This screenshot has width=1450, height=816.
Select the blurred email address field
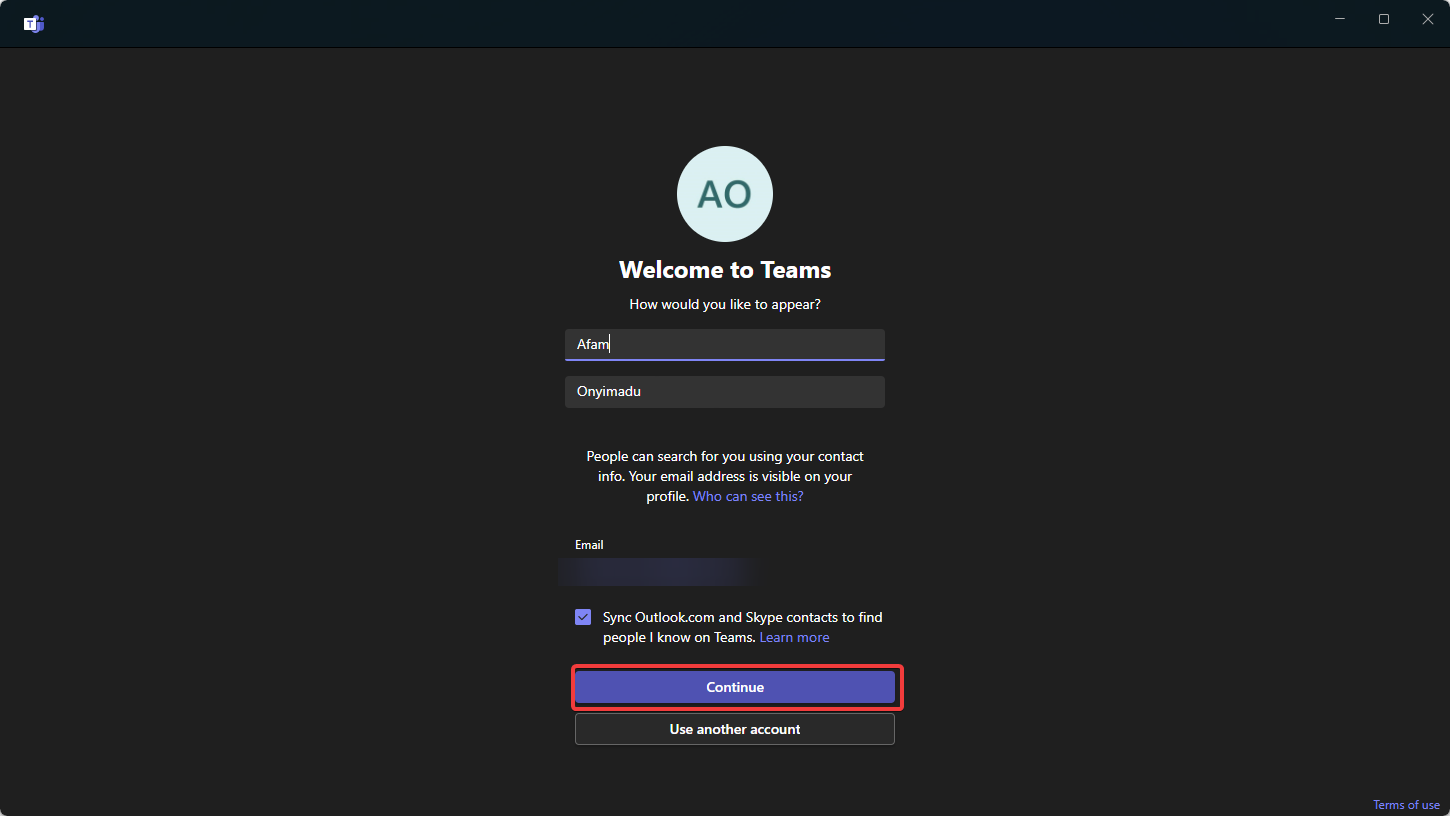(657, 572)
